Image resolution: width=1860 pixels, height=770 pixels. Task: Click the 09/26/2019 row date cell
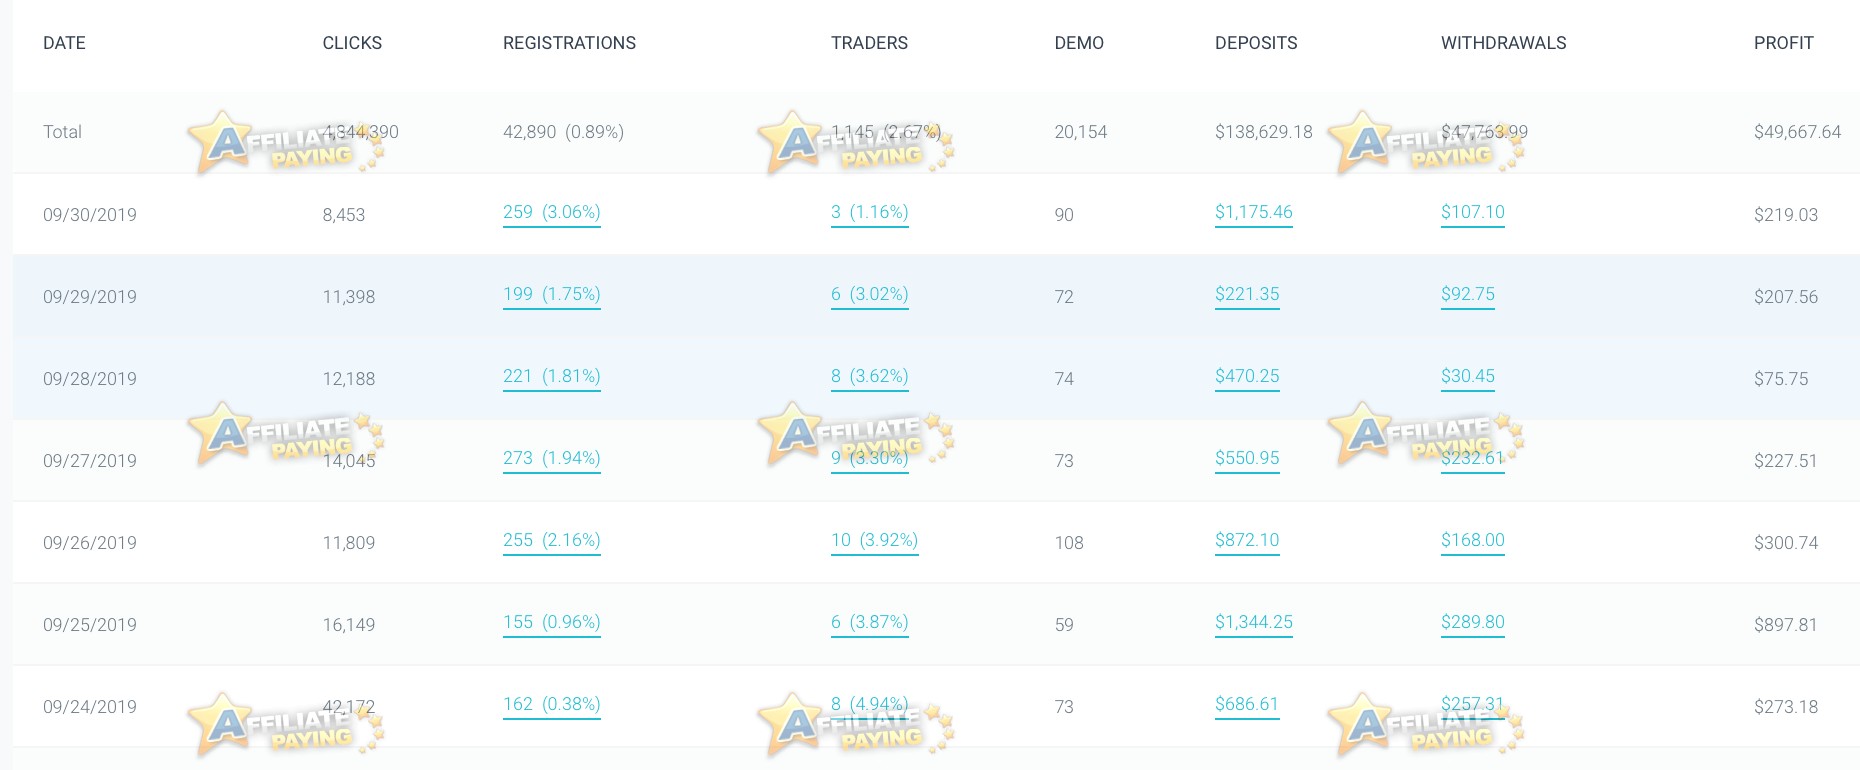(x=90, y=543)
